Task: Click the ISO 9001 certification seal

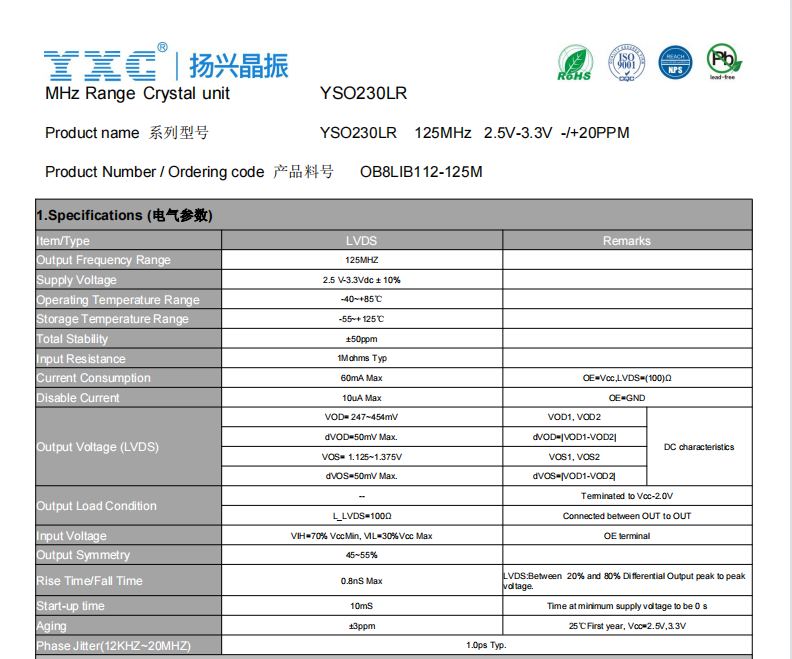Action: coord(624,62)
